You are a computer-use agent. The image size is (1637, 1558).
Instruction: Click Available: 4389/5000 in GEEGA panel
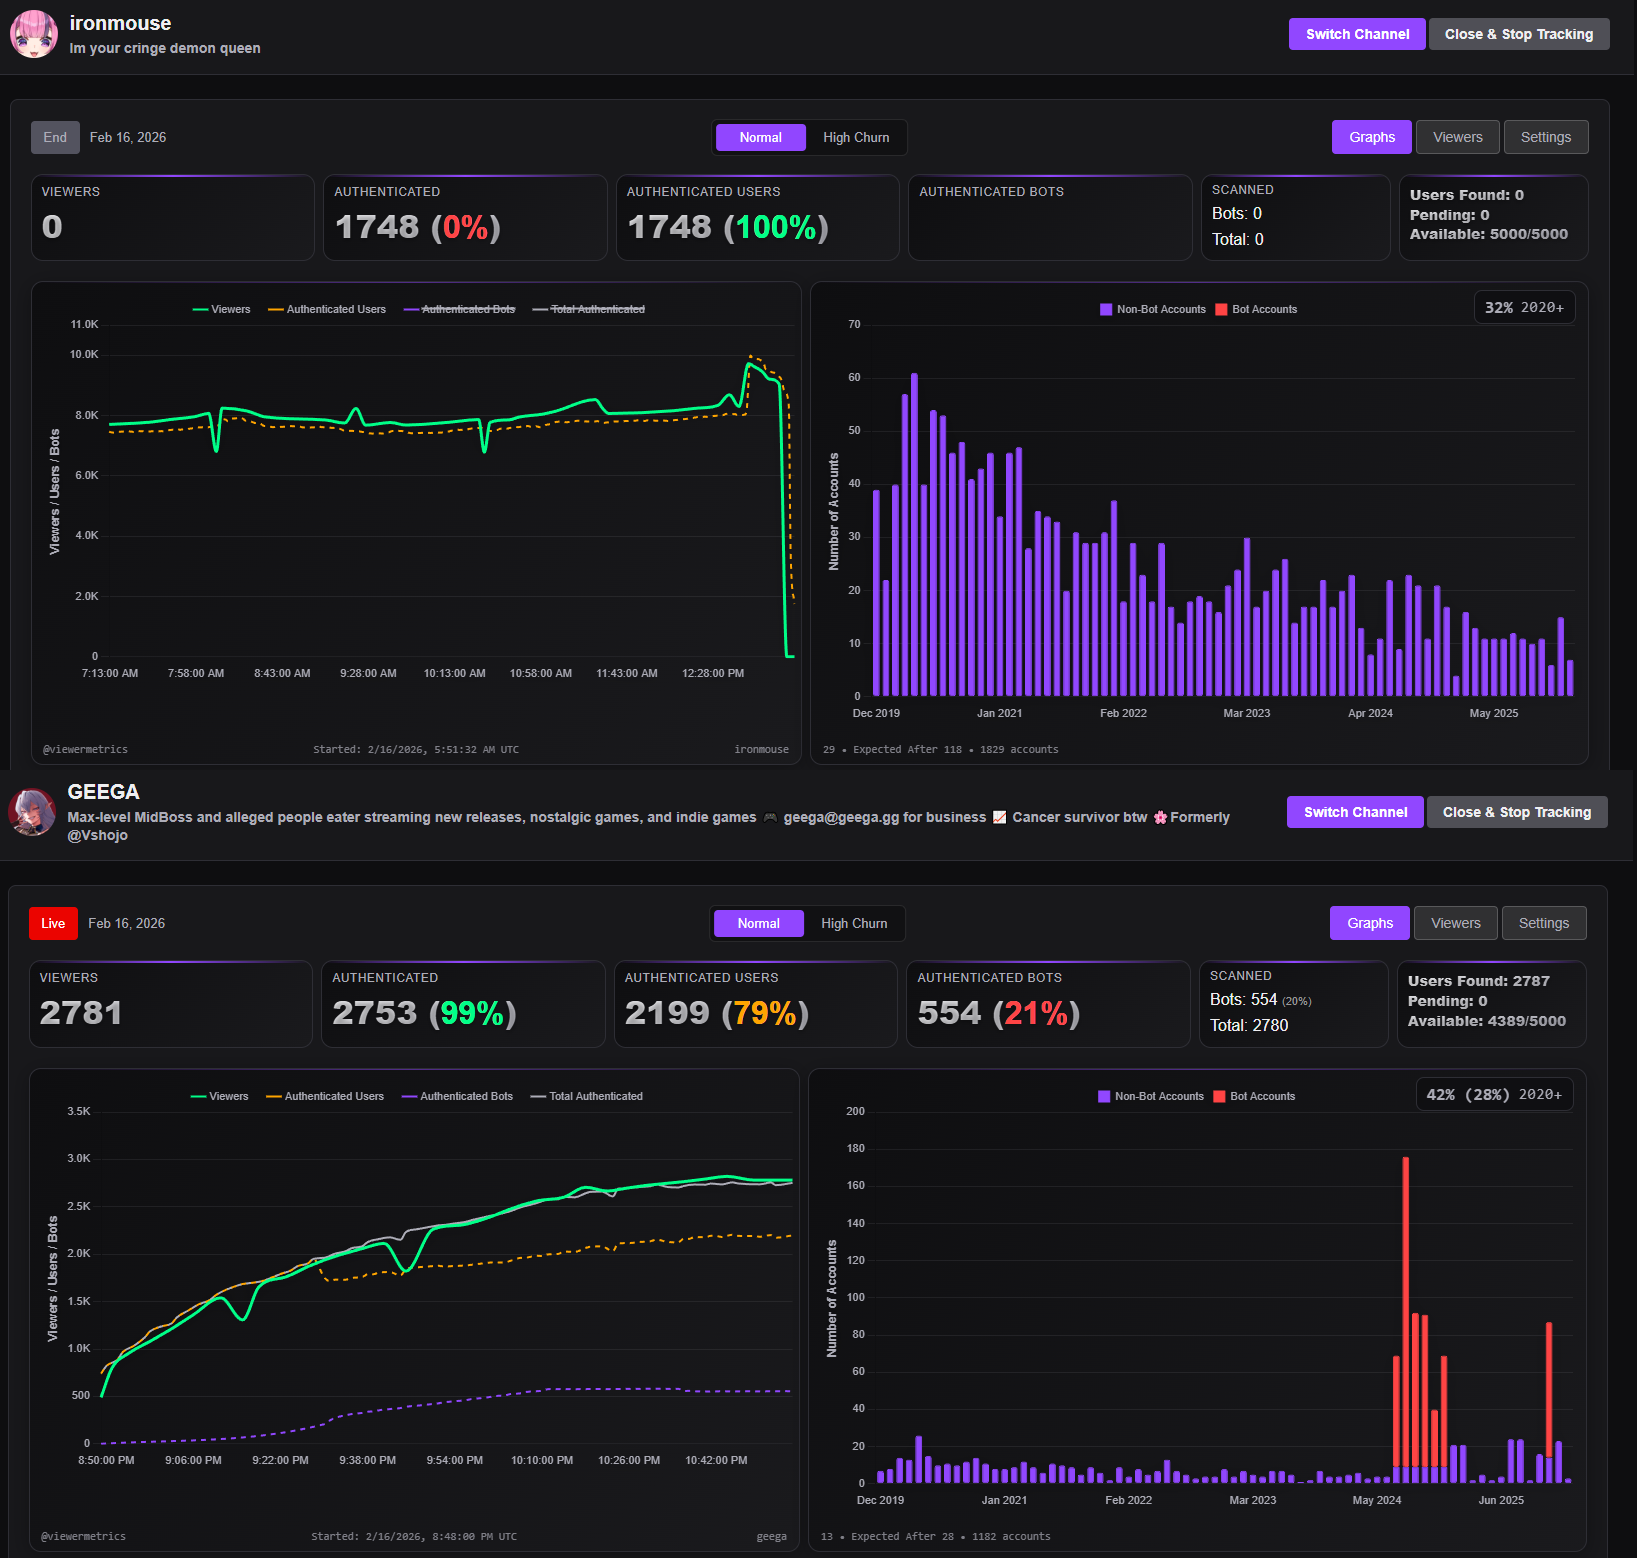[1486, 1021]
